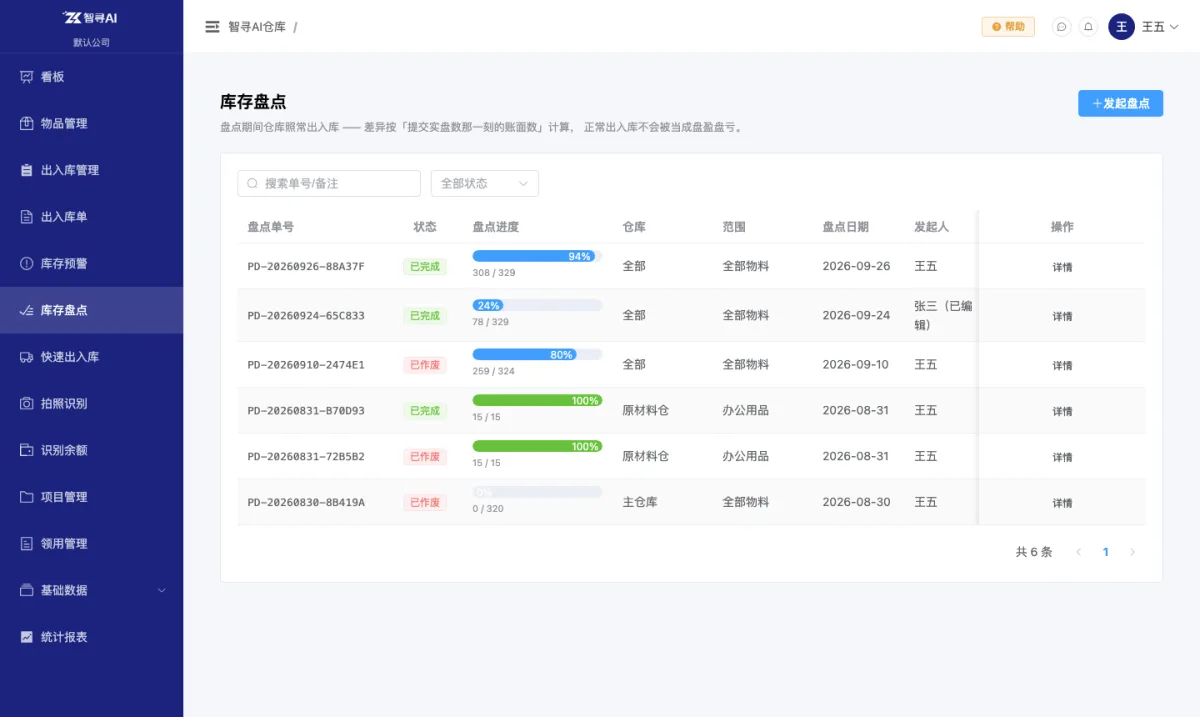Open the 全部状态 status filter dropdown
1200x717 pixels.
485,184
